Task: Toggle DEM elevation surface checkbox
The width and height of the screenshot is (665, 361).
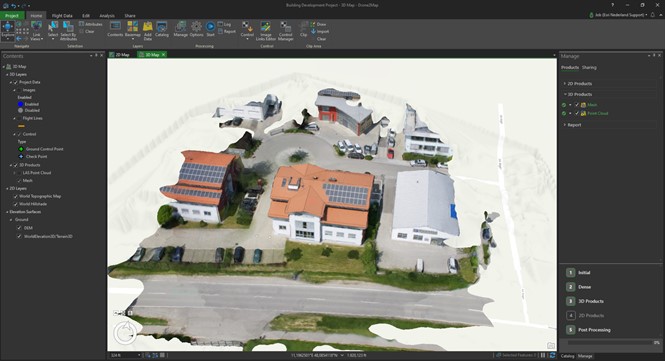Action: click(19, 228)
